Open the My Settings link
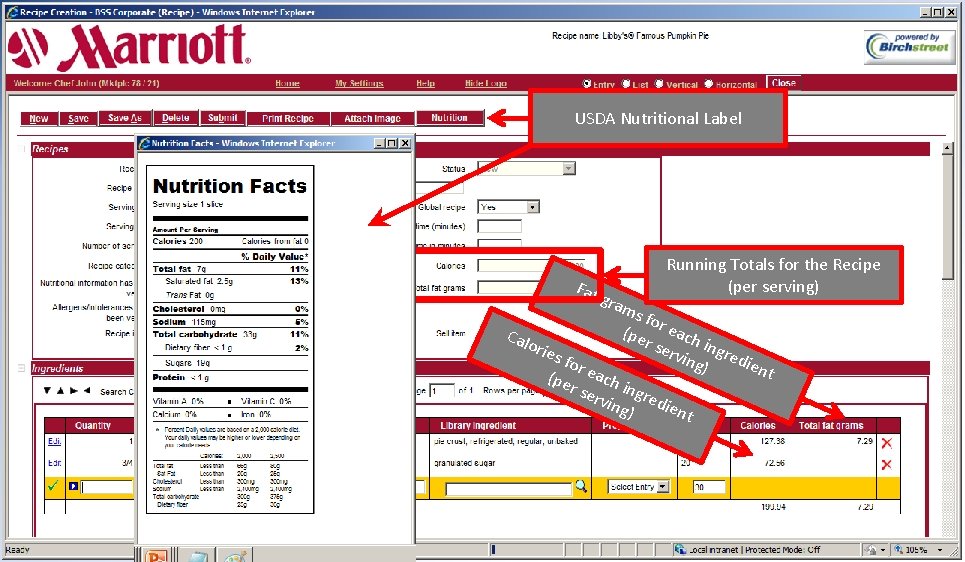 tap(359, 84)
